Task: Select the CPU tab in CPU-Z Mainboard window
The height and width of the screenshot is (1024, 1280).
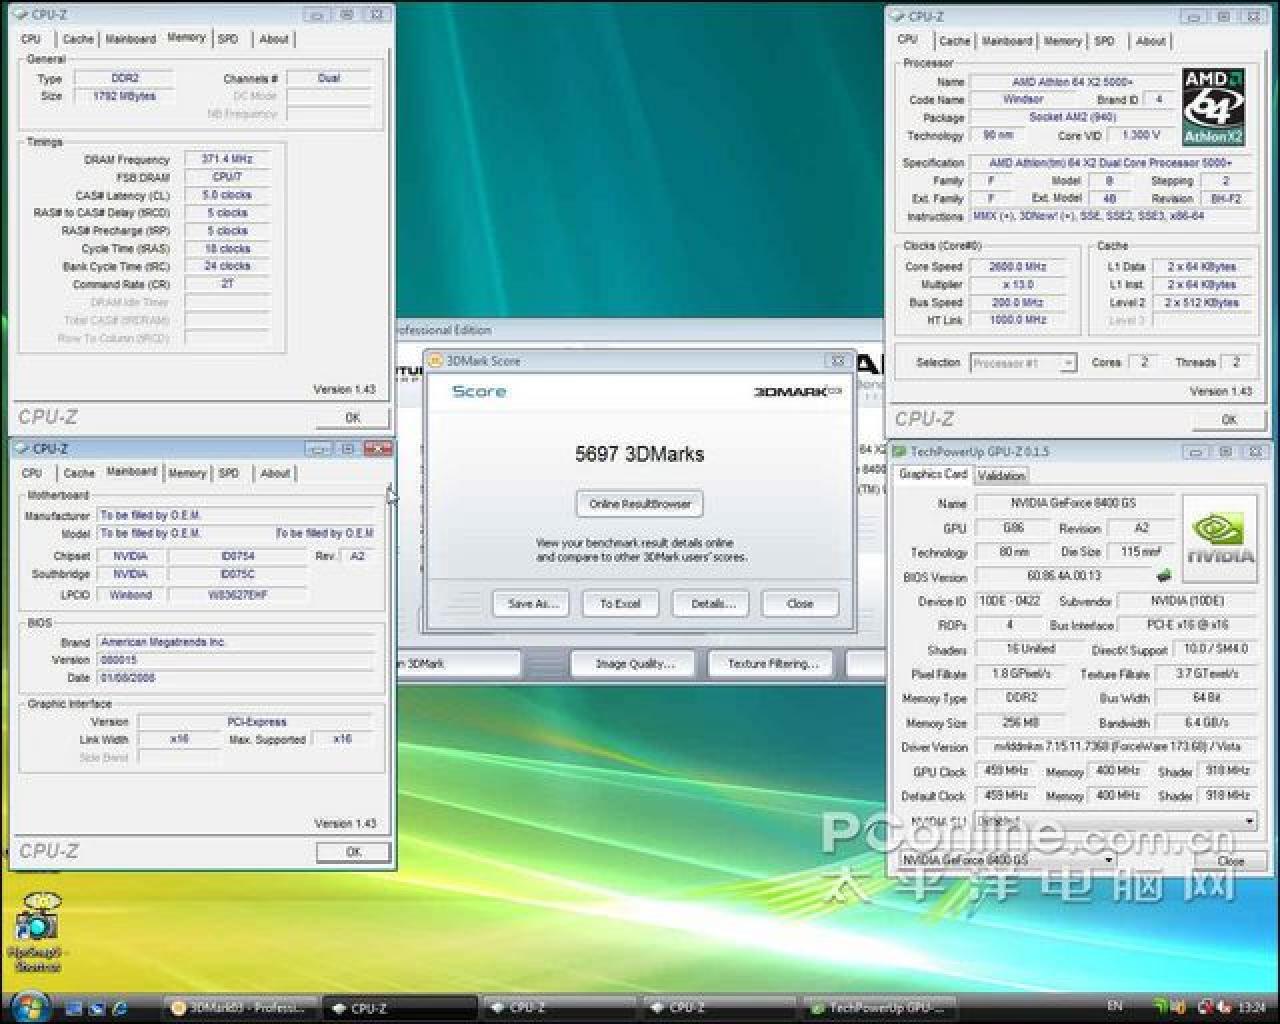Action: click(x=32, y=473)
